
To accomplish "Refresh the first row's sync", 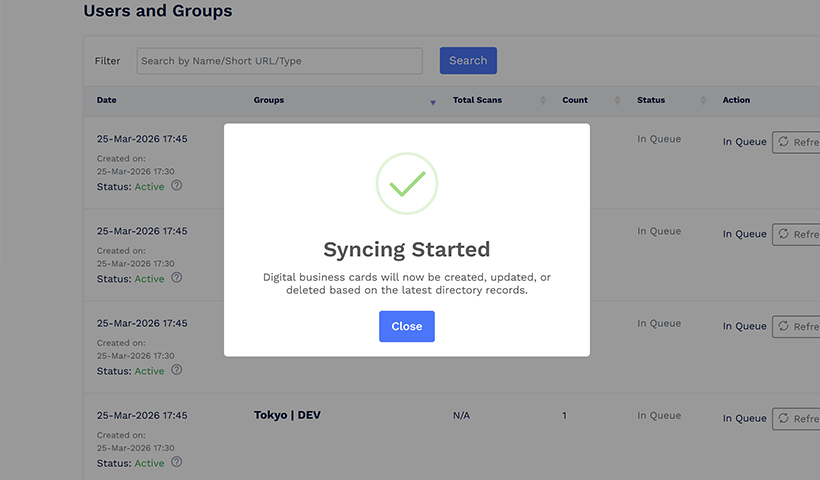I will [x=796, y=142].
